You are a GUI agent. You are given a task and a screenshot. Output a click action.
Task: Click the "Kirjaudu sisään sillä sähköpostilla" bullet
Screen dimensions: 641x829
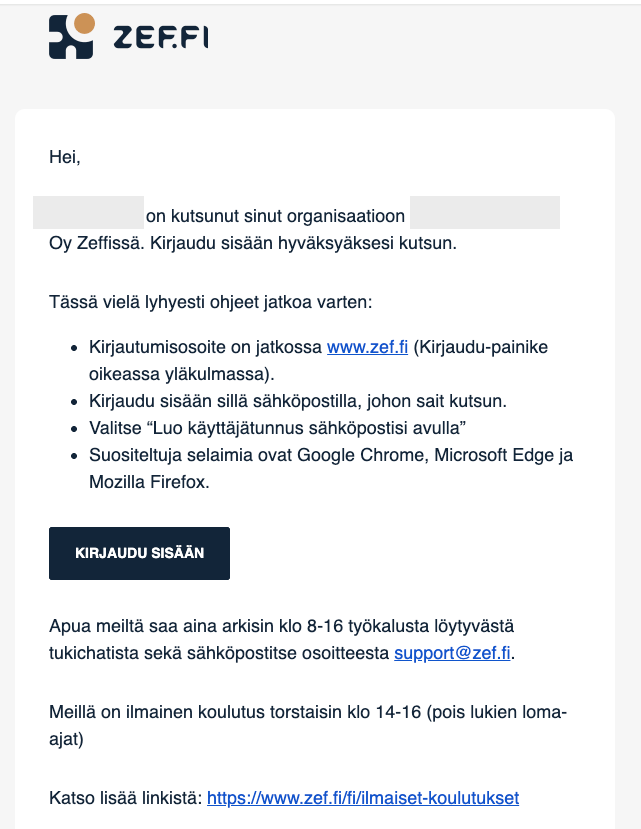point(298,401)
